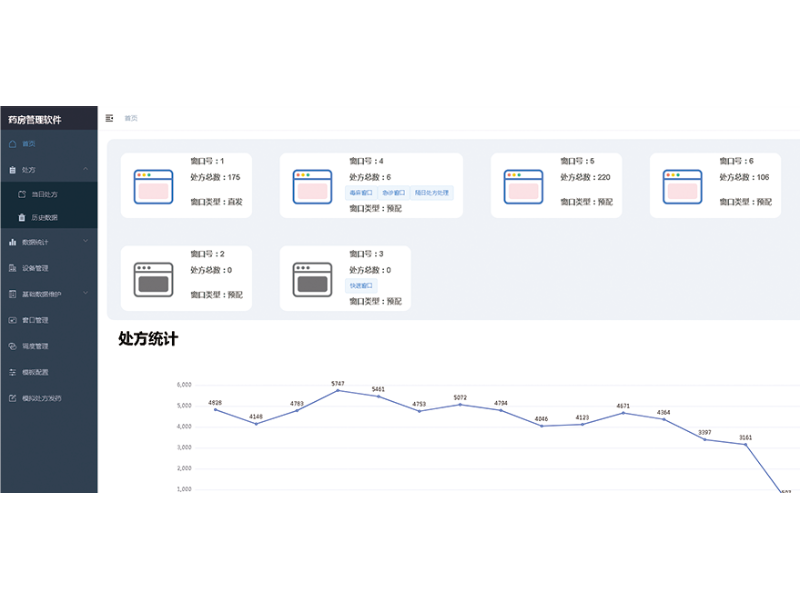The image size is (800, 600).
Task: Select the window 6 icon
Action: (x=682, y=186)
